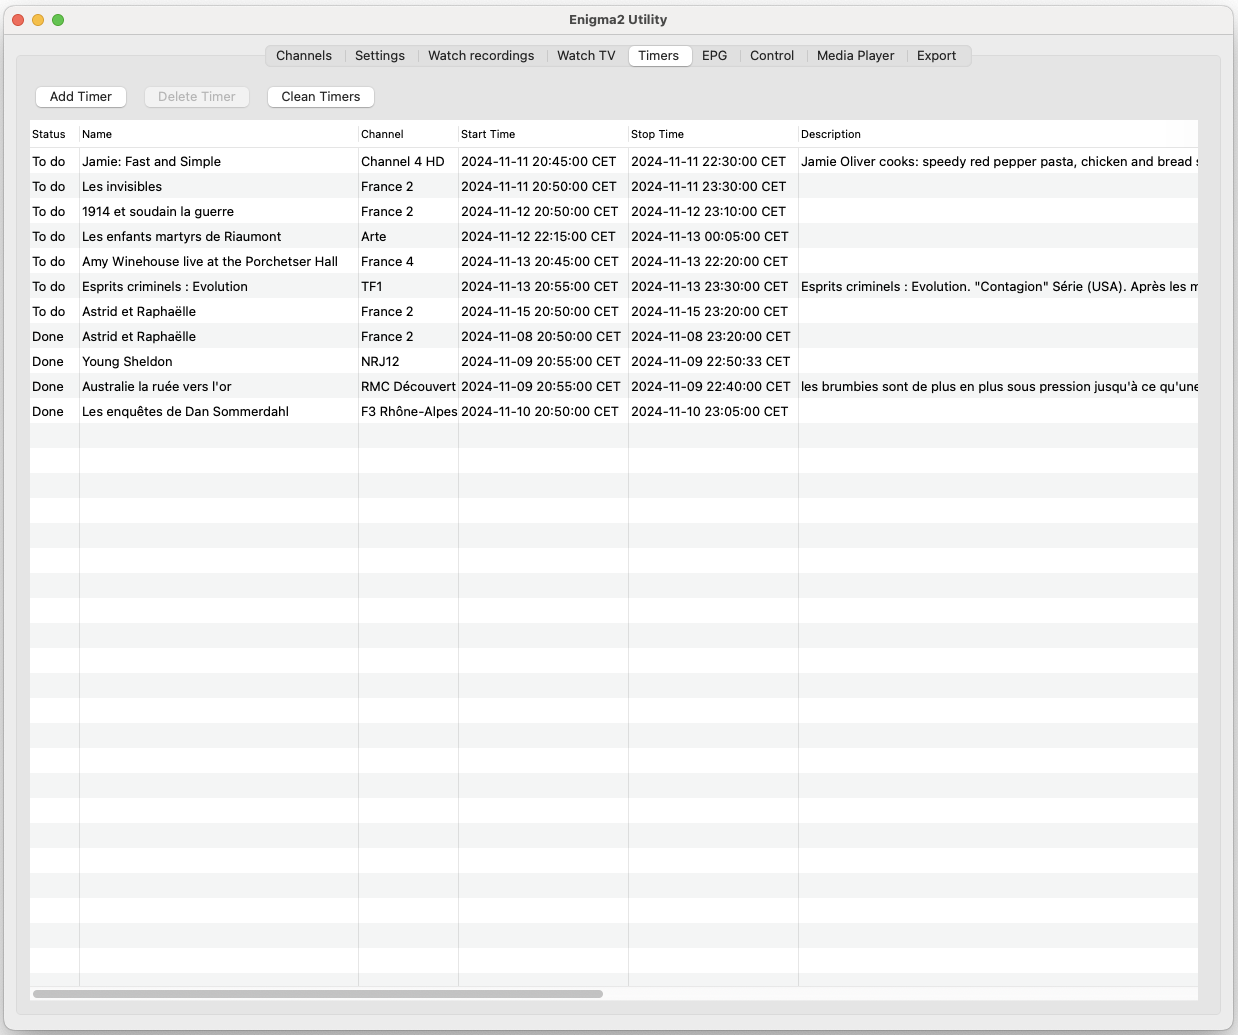Click the RMC Découvert channel cell
The width and height of the screenshot is (1238, 1035).
pyautogui.click(x=408, y=386)
